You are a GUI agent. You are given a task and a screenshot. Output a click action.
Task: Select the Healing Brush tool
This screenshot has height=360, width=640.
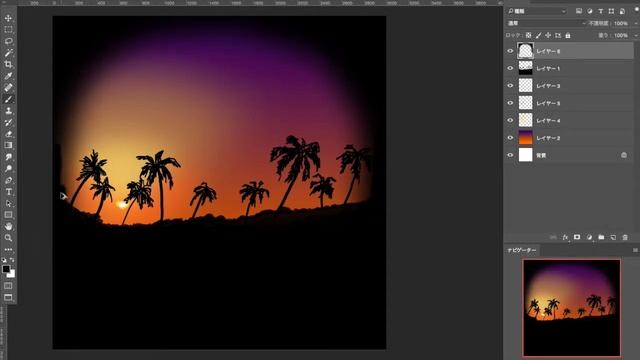click(8, 87)
